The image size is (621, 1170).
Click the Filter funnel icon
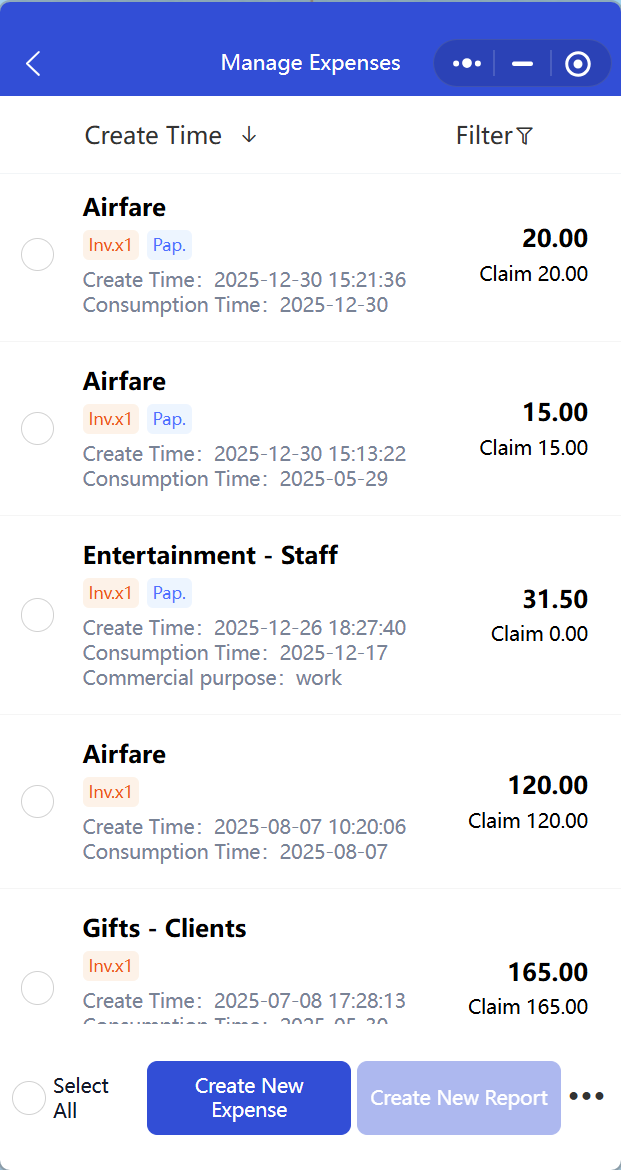pos(525,136)
